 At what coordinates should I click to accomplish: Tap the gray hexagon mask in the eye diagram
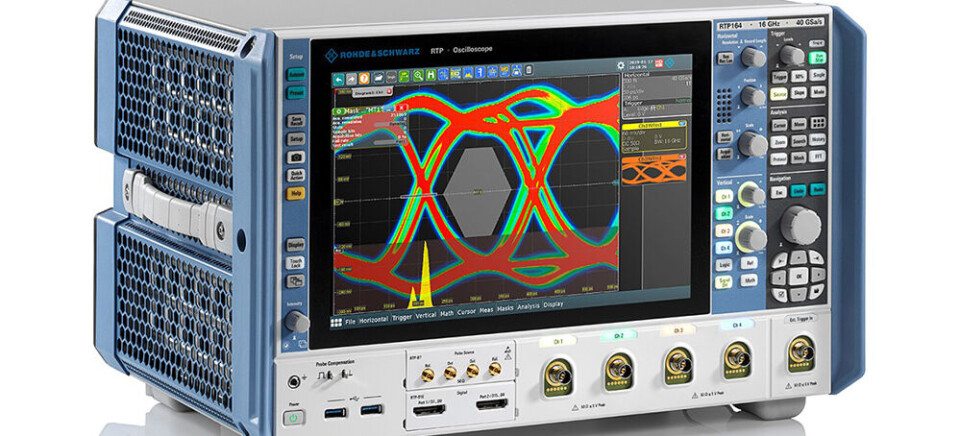[x=477, y=191]
